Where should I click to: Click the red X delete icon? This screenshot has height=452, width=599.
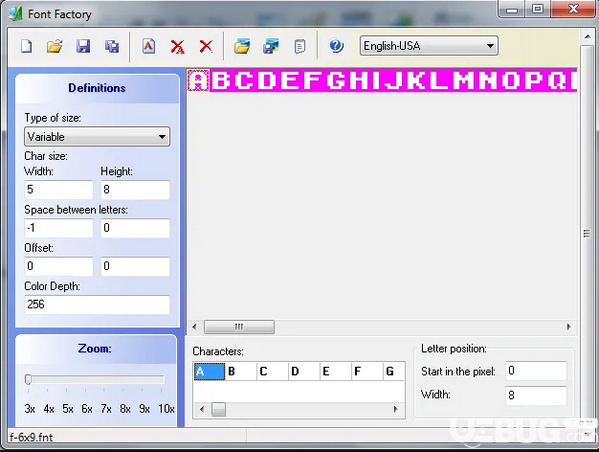[206, 46]
